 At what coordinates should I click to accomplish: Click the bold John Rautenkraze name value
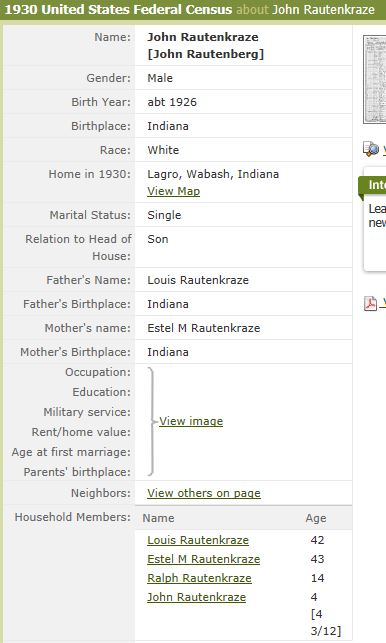tap(203, 37)
